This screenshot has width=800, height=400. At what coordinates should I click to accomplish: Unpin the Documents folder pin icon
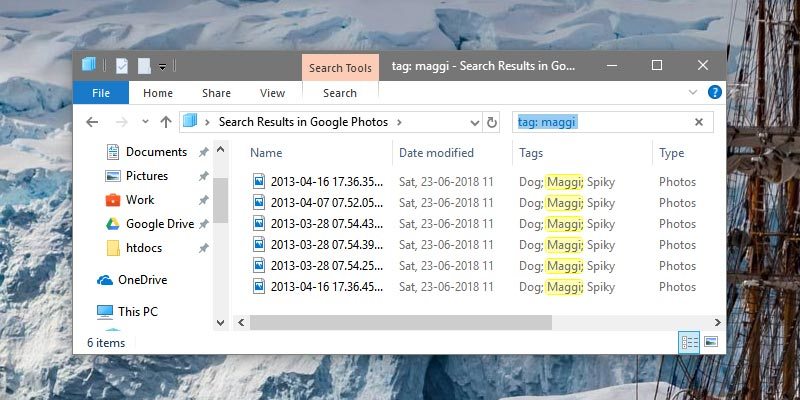coord(204,152)
